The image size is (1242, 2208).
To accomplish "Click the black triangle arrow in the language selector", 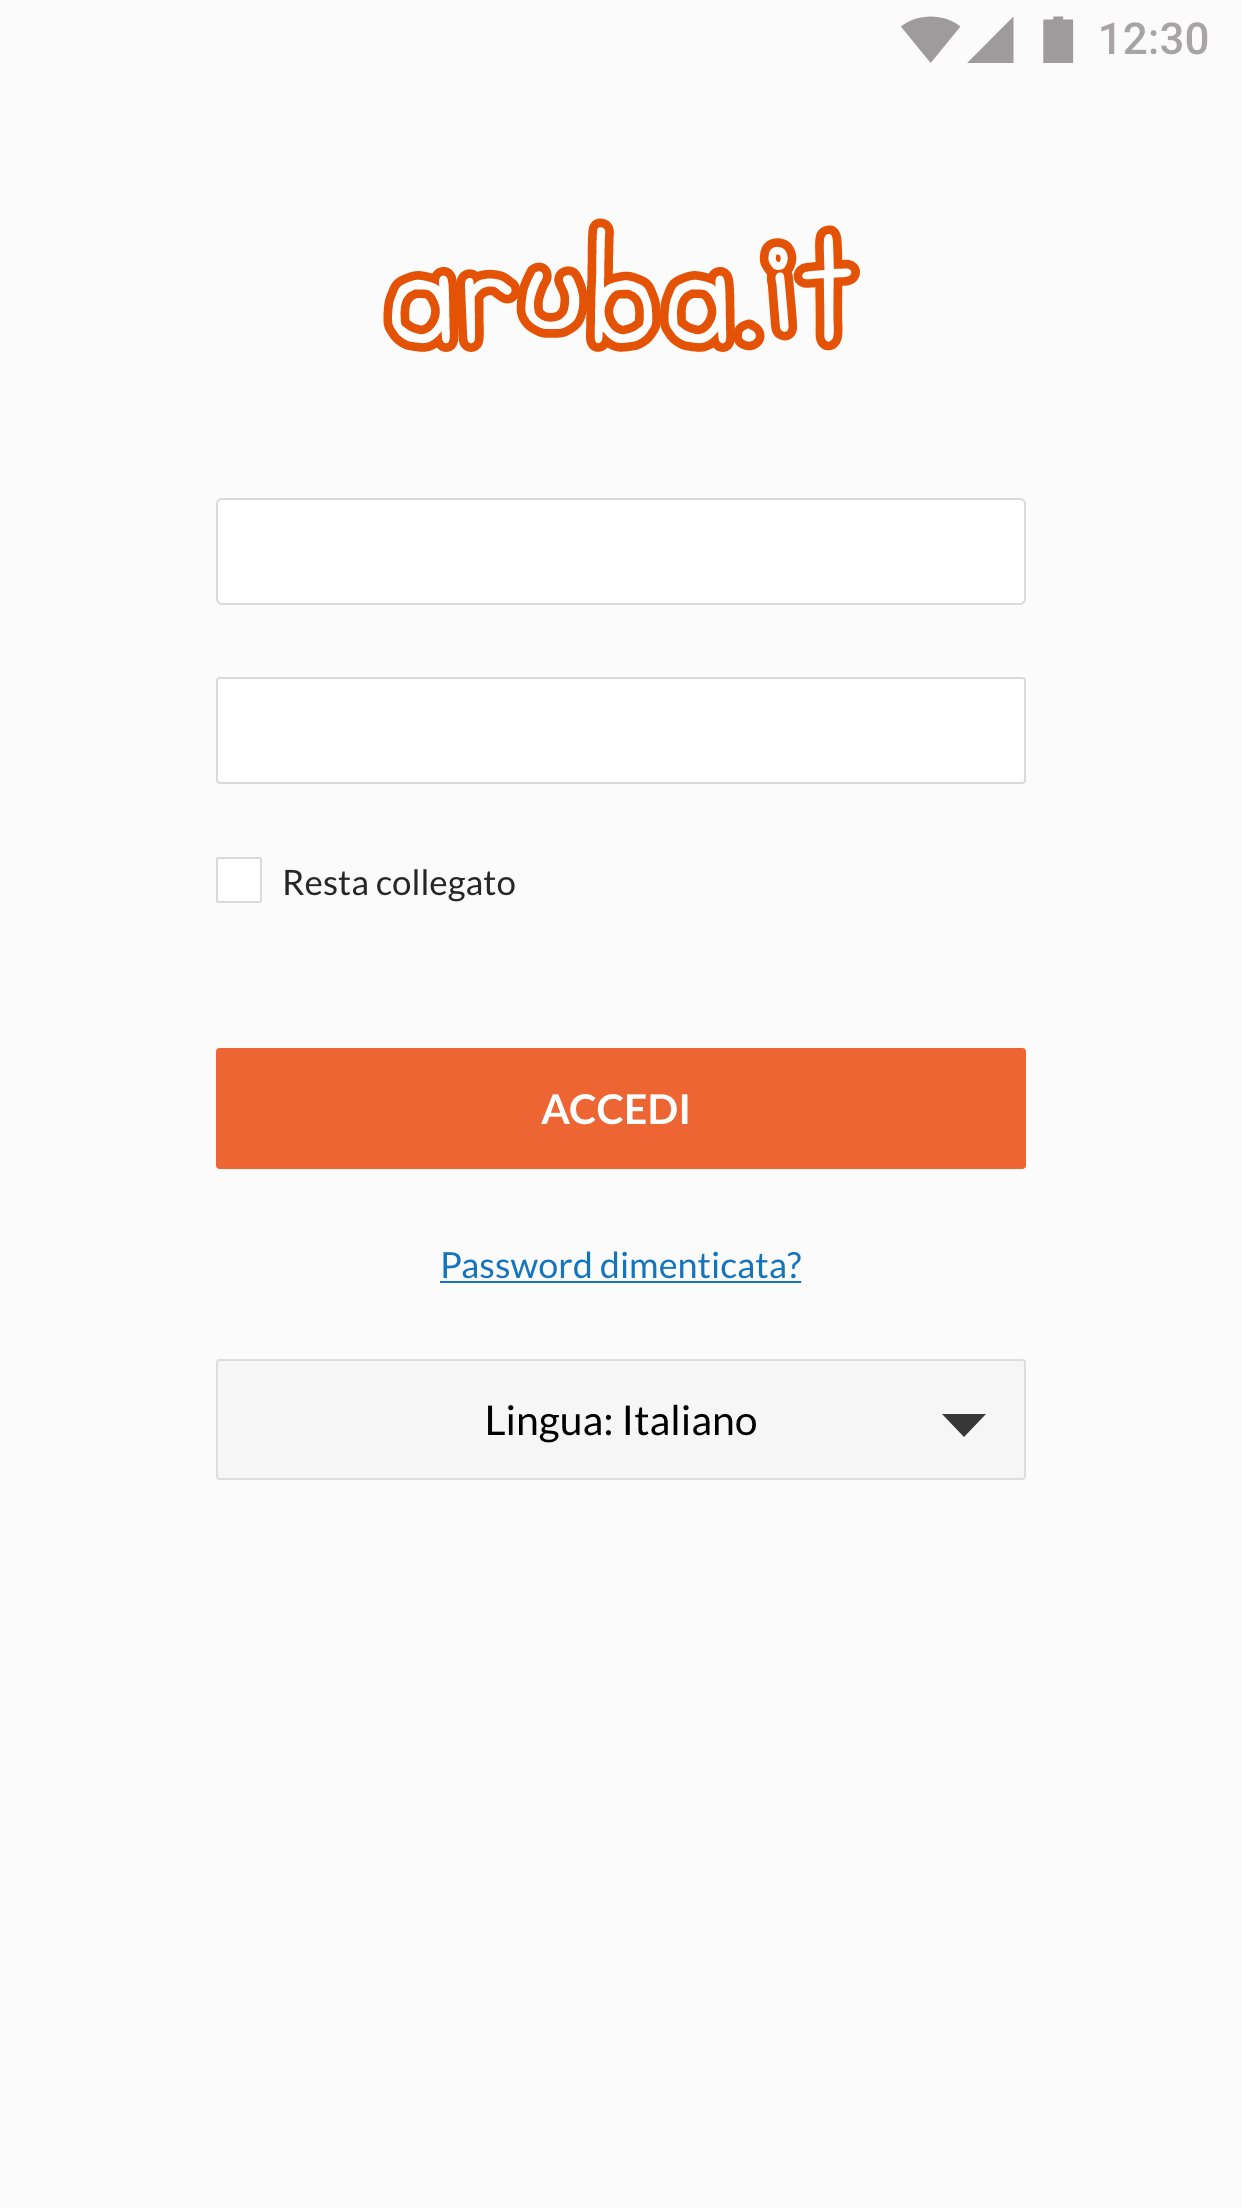I will coord(964,1424).
